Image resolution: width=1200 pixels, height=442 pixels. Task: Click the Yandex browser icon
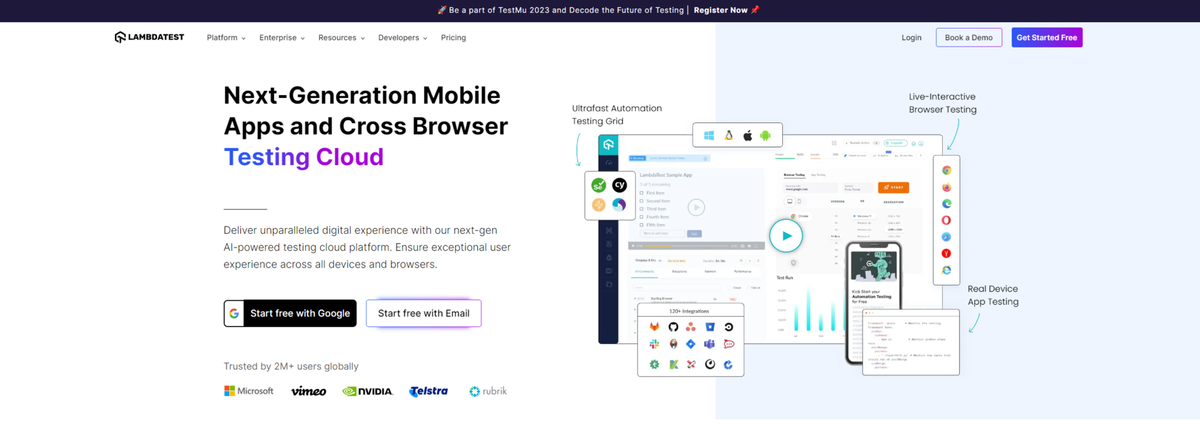pyautogui.click(x=946, y=253)
